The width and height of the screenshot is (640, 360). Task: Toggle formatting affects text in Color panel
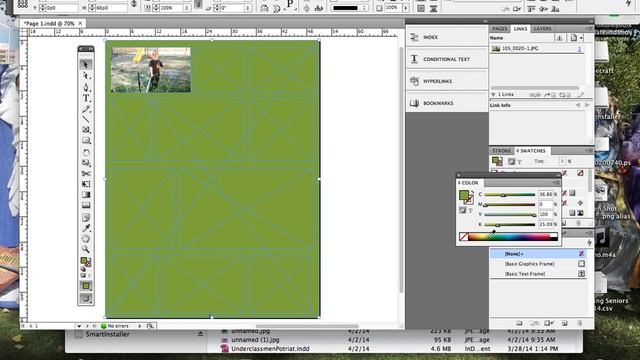(x=470, y=211)
